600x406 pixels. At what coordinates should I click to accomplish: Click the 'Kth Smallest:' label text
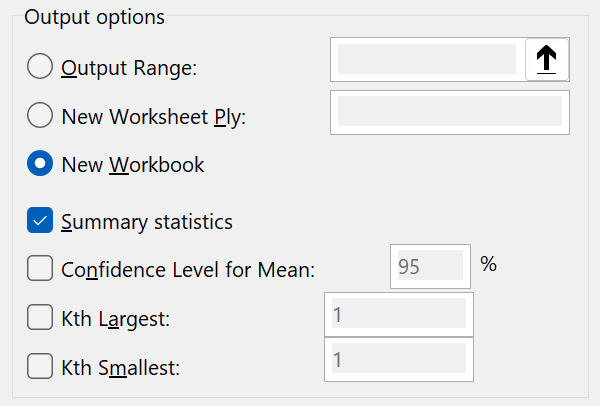click(120, 368)
